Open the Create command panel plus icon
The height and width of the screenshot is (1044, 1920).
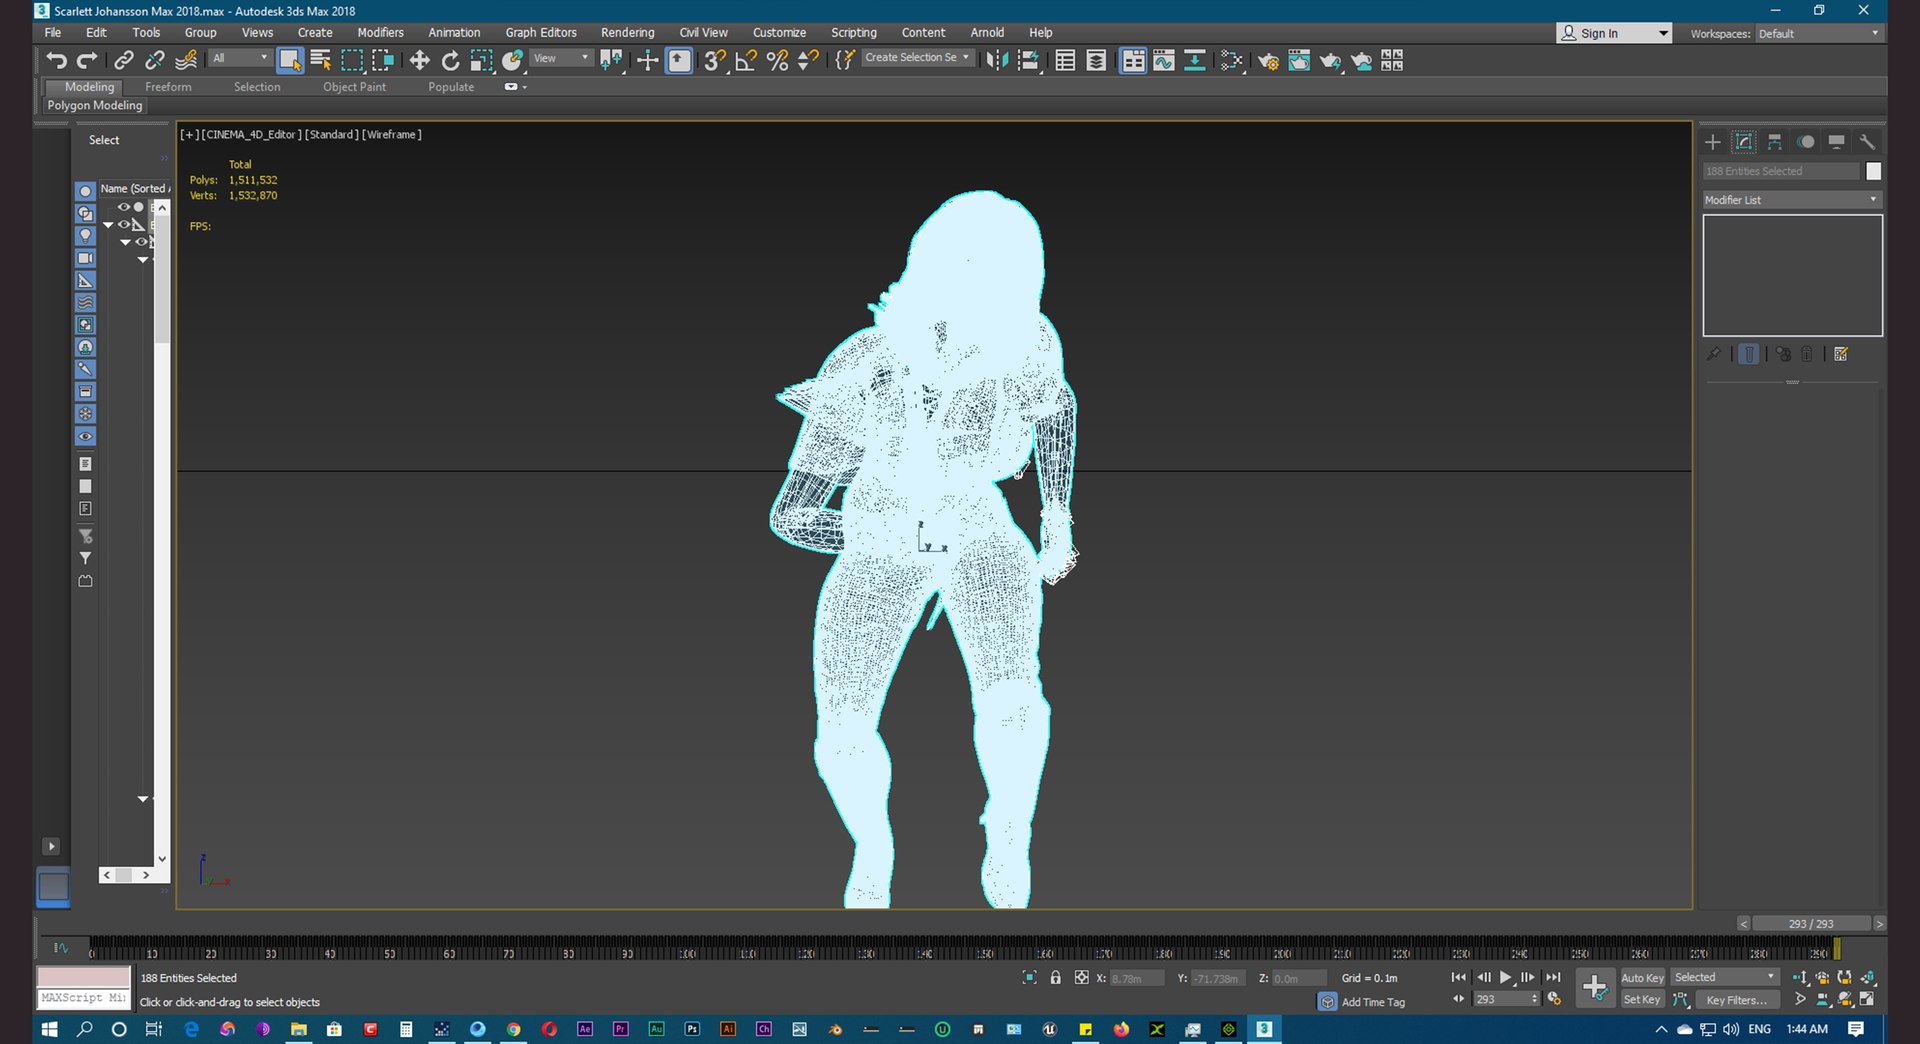tap(1713, 142)
